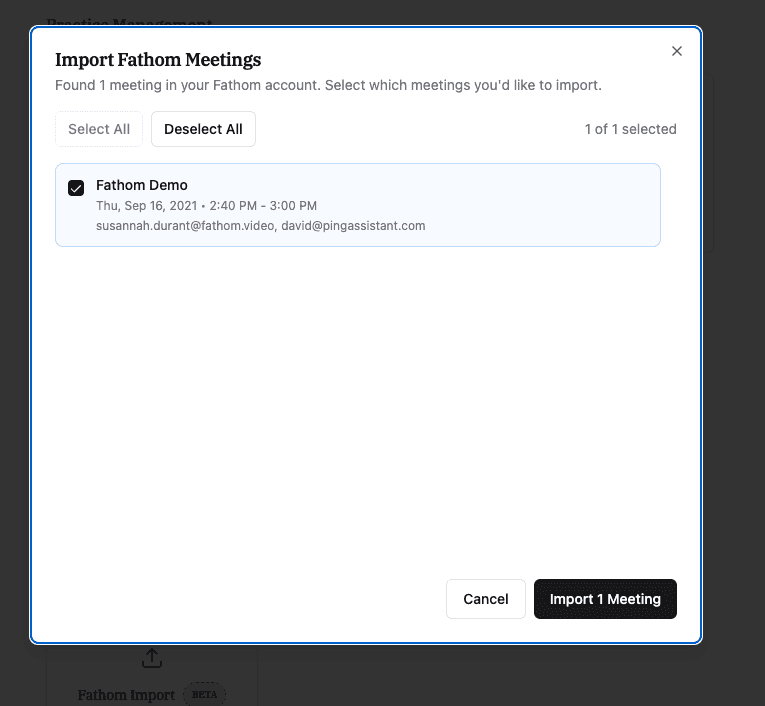Uncheck the Fathom Demo meeting checkbox

pyautogui.click(x=76, y=188)
